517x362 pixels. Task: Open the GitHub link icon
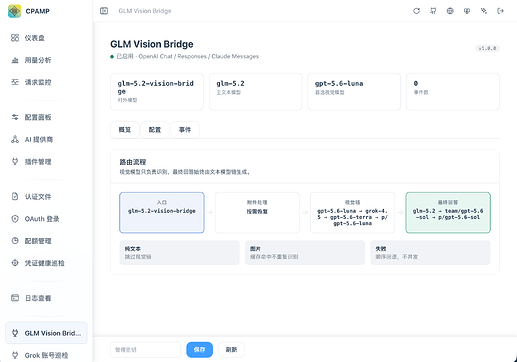pos(433,11)
